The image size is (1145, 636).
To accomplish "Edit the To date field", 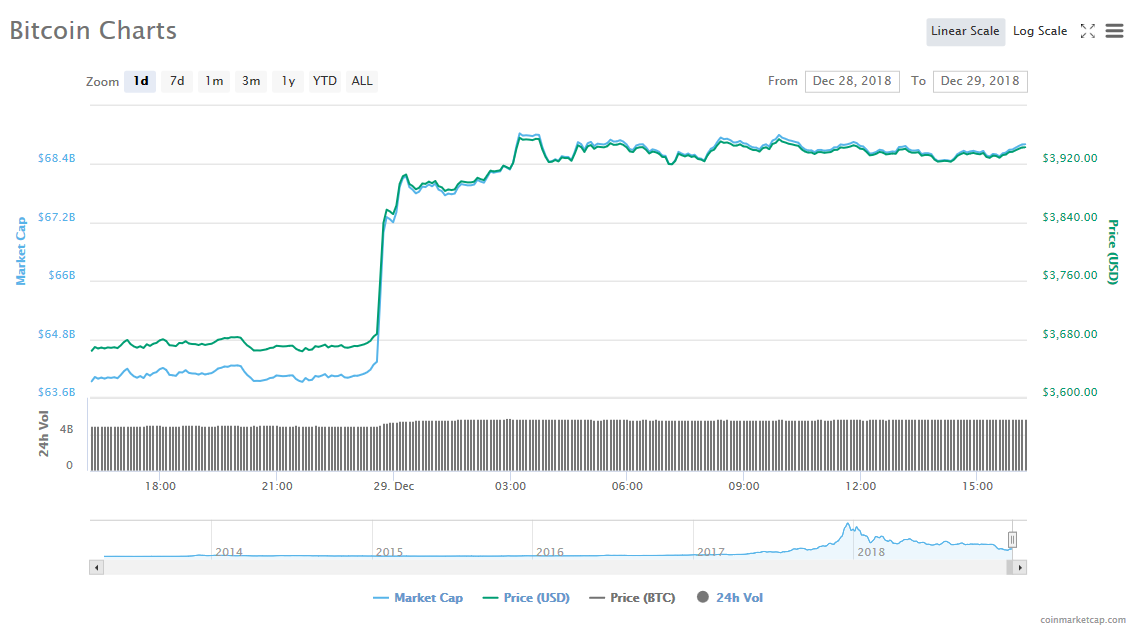I will [x=980, y=81].
